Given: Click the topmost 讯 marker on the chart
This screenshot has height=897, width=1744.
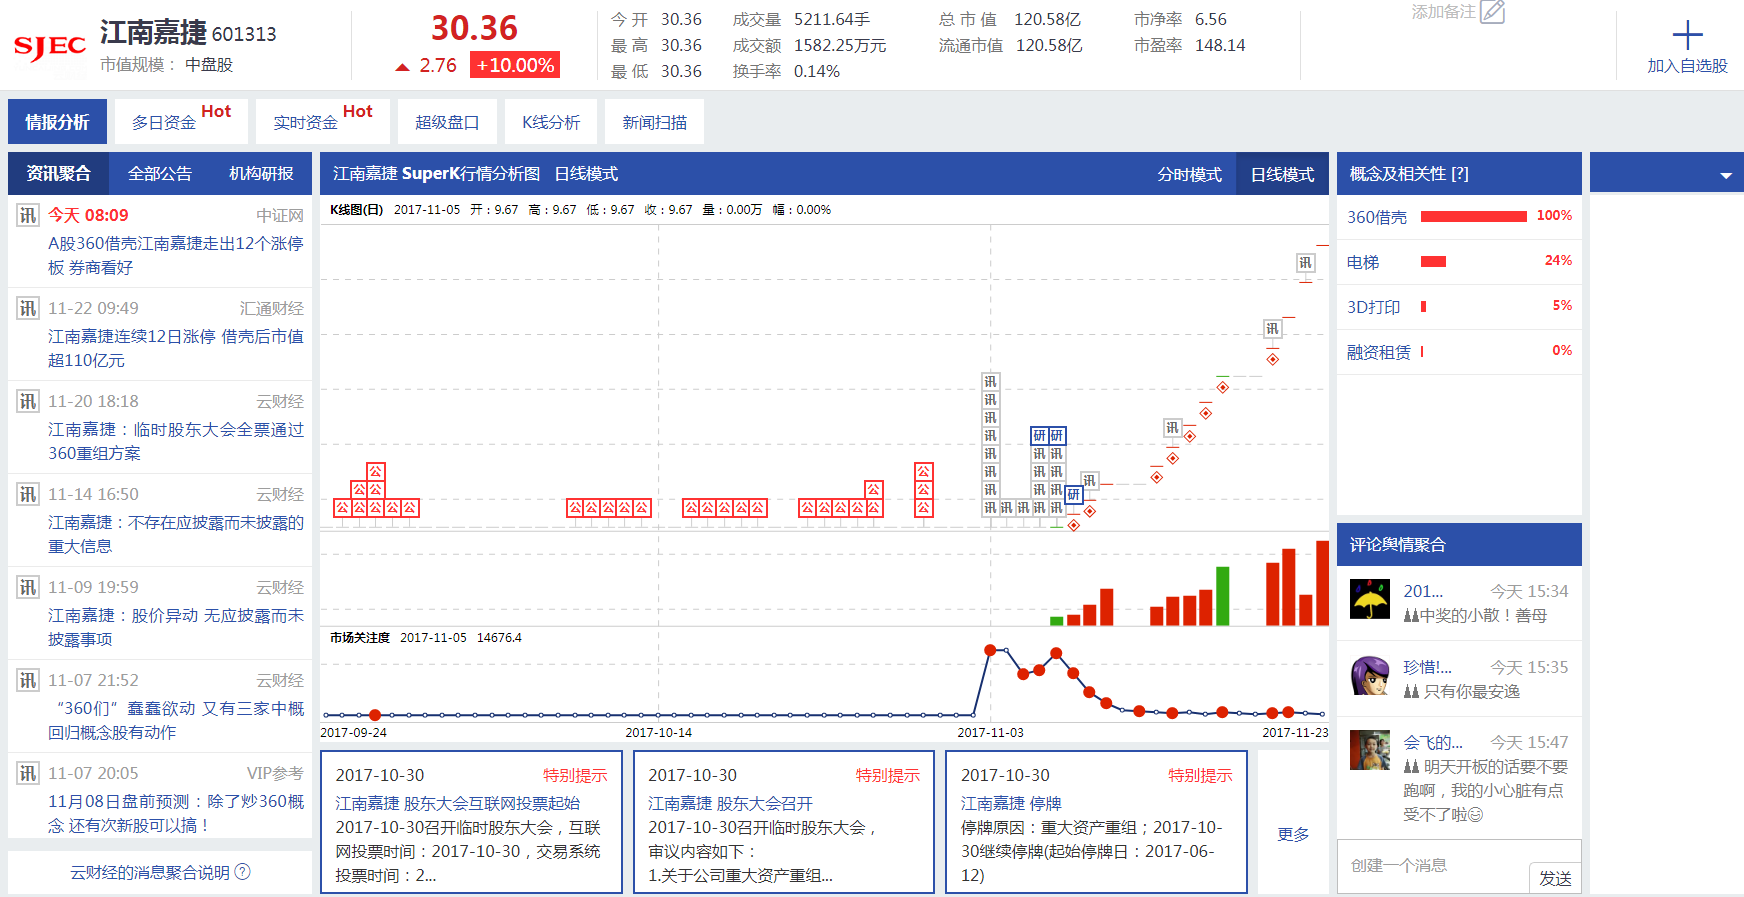Looking at the screenshot, I should pyautogui.click(x=1305, y=263).
